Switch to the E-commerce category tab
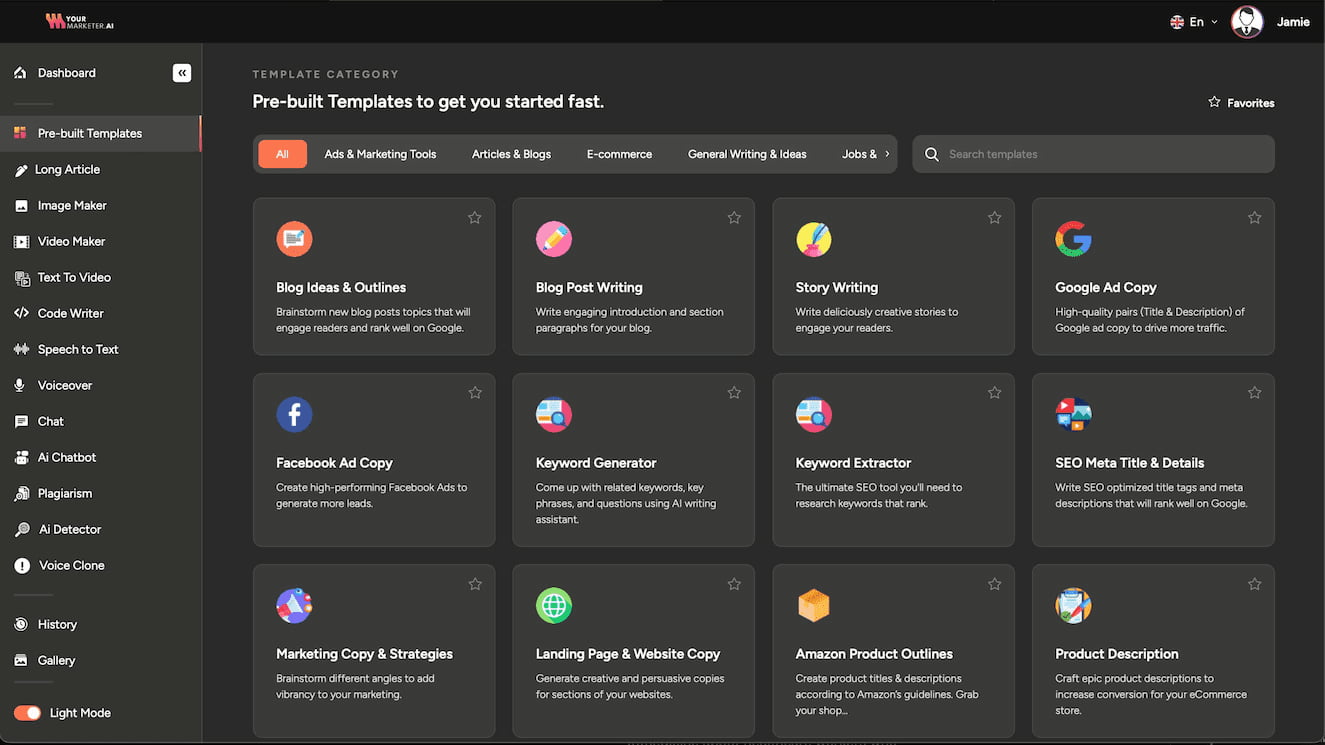1325x745 pixels. (619, 154)
